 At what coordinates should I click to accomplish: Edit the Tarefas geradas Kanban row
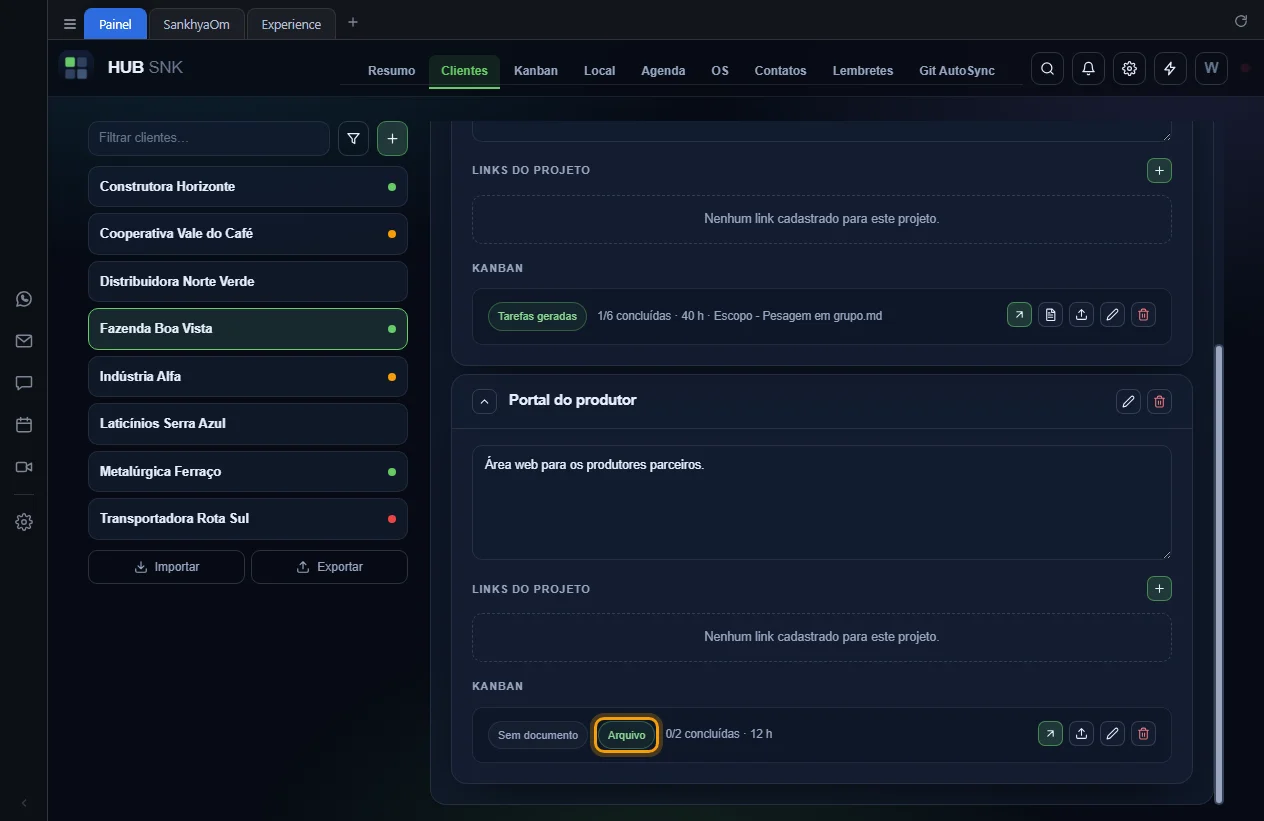coord(1112,315)
